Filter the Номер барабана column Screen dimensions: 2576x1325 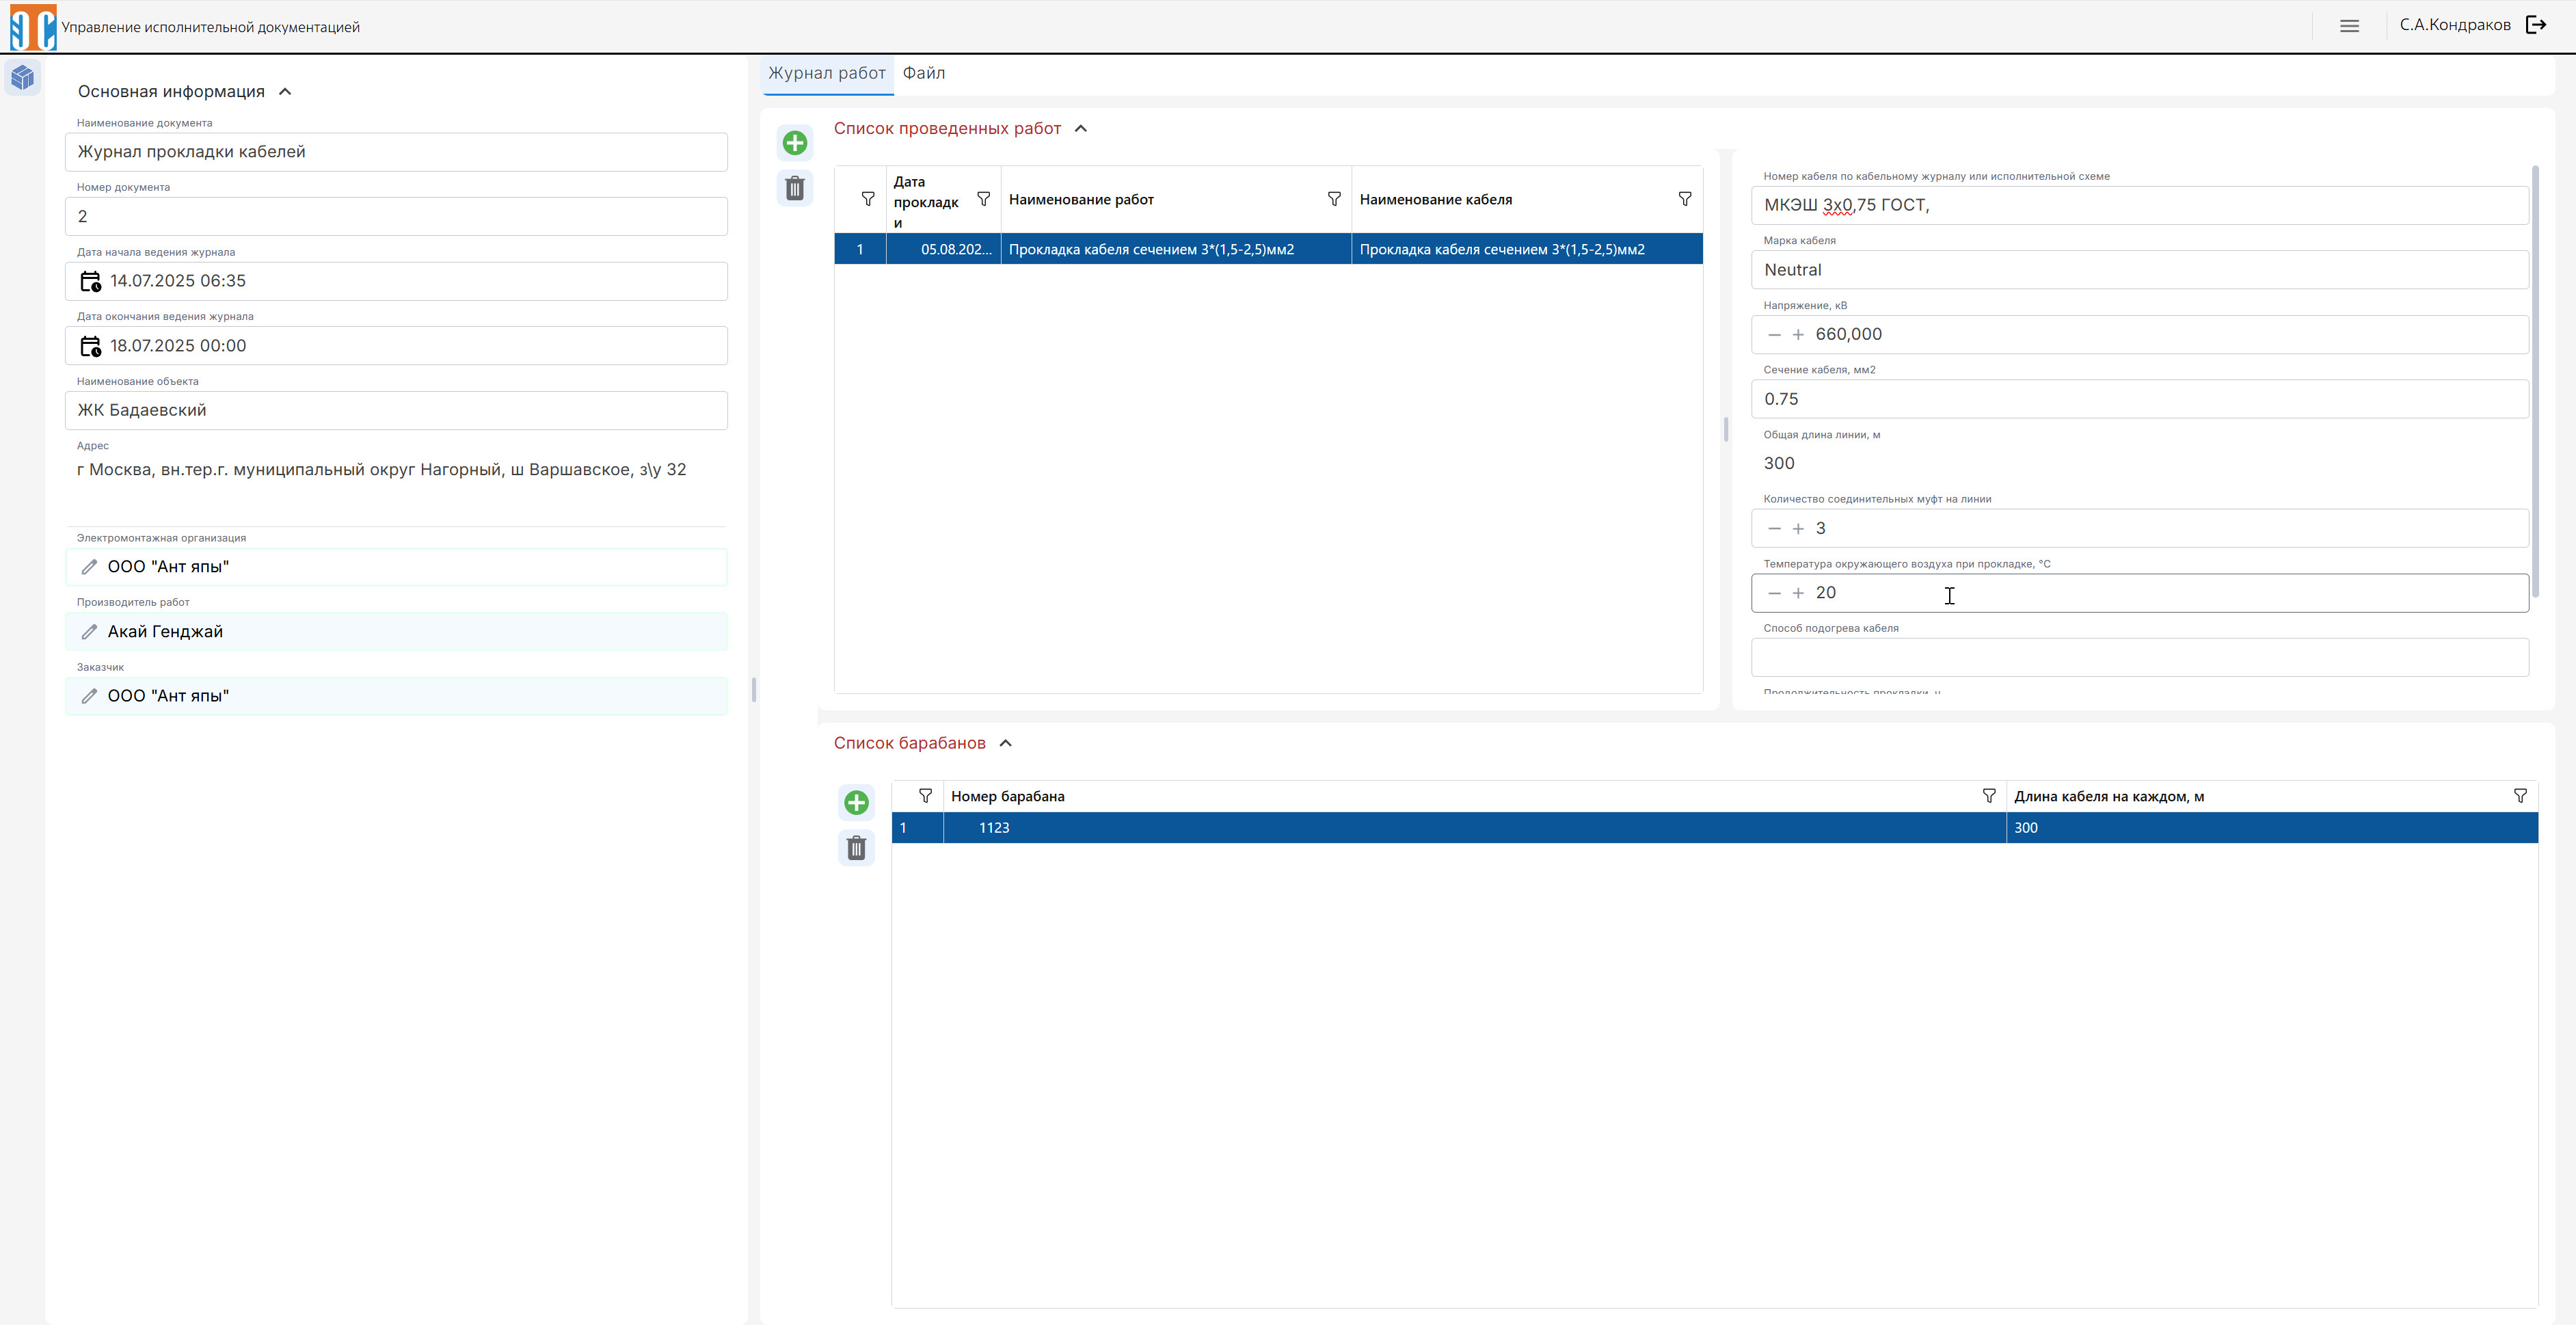coord(1988,796)
